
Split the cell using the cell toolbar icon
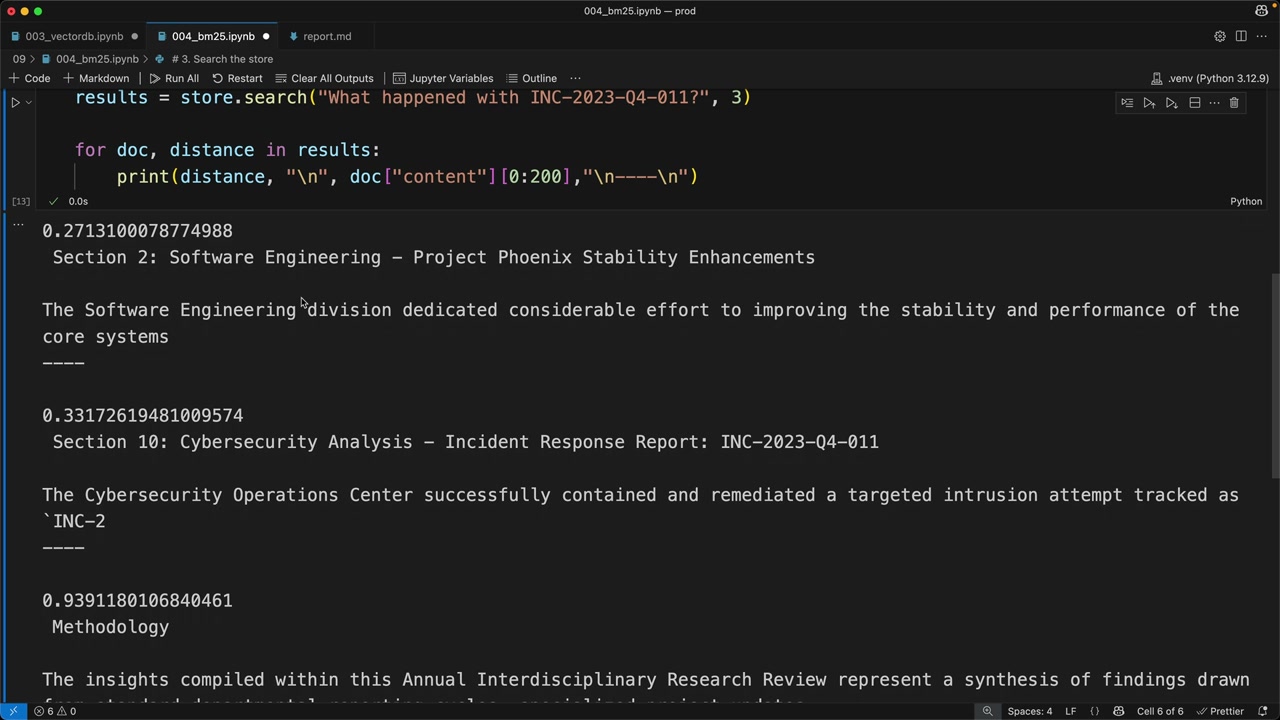click(1194, 103)
